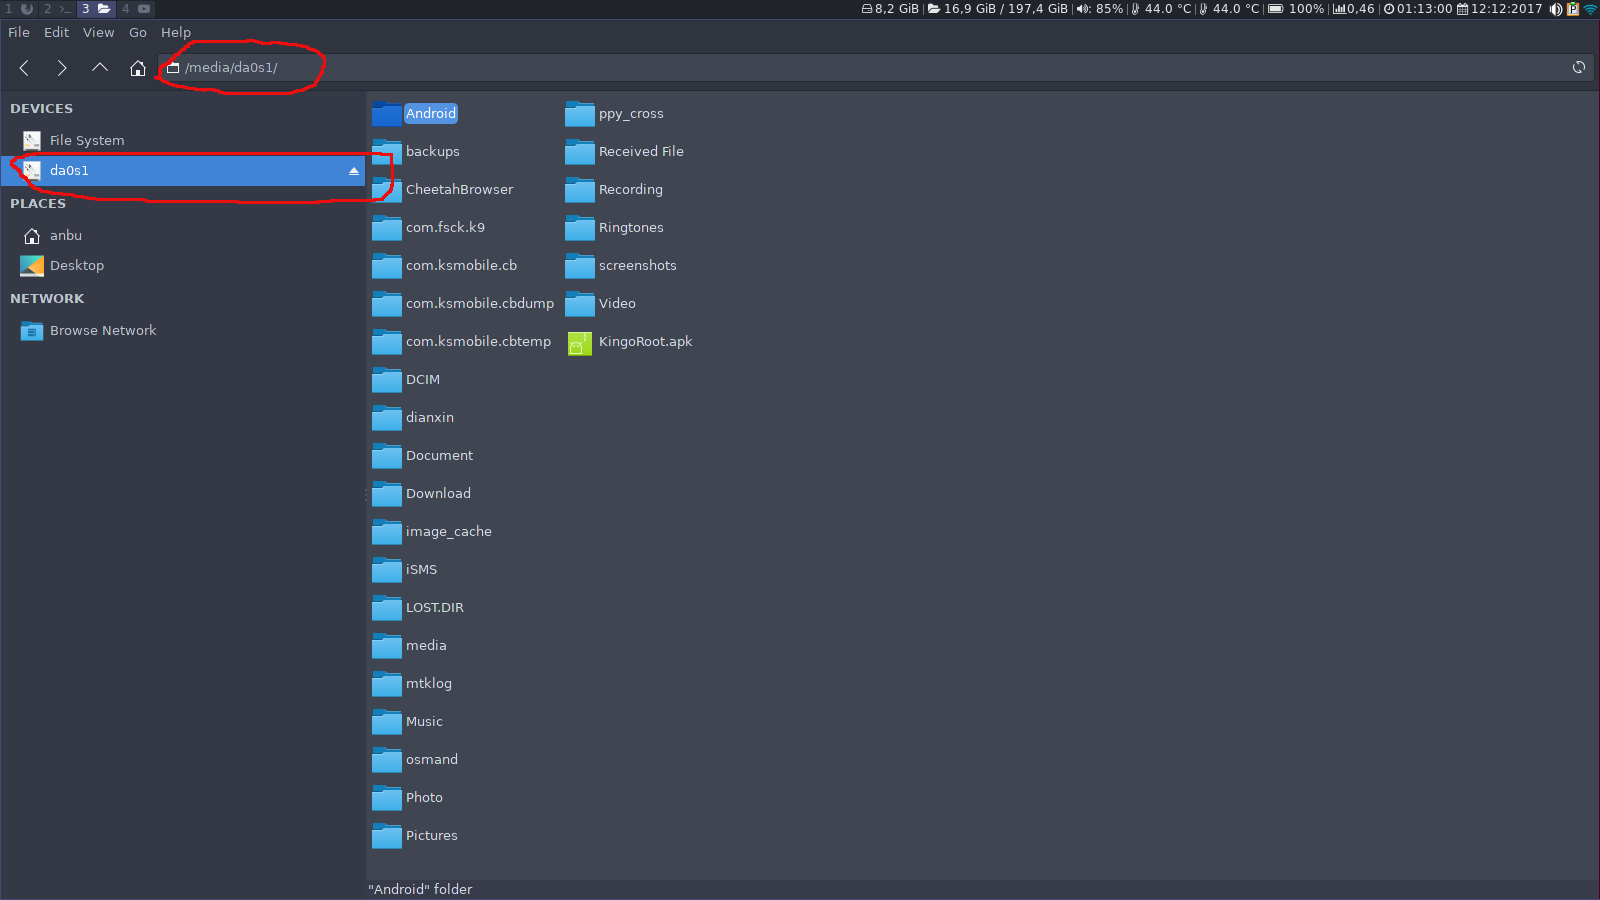Switch to workspace 3 in the top bar

95,9
